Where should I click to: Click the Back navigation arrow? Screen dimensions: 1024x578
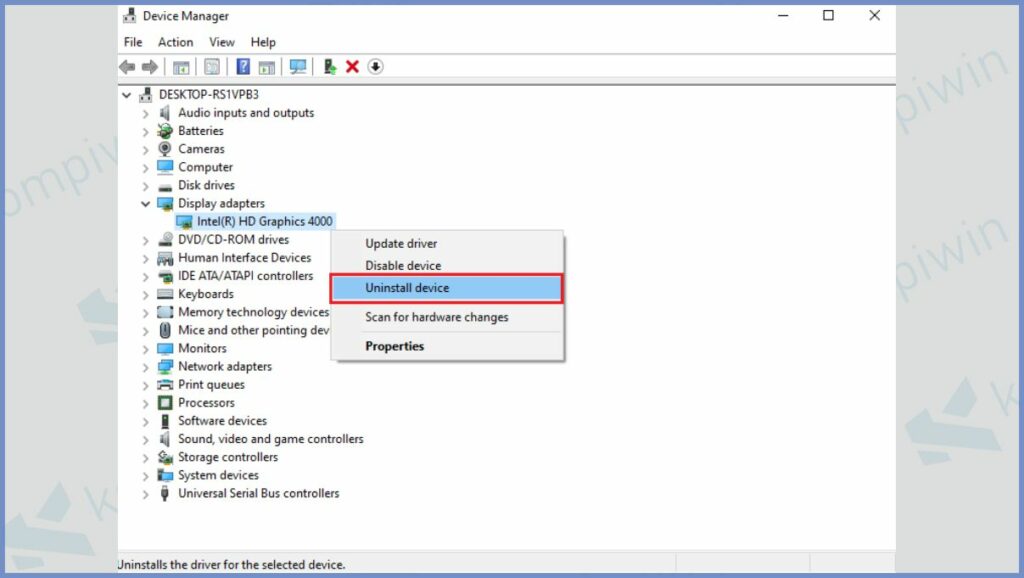point(127,66)
